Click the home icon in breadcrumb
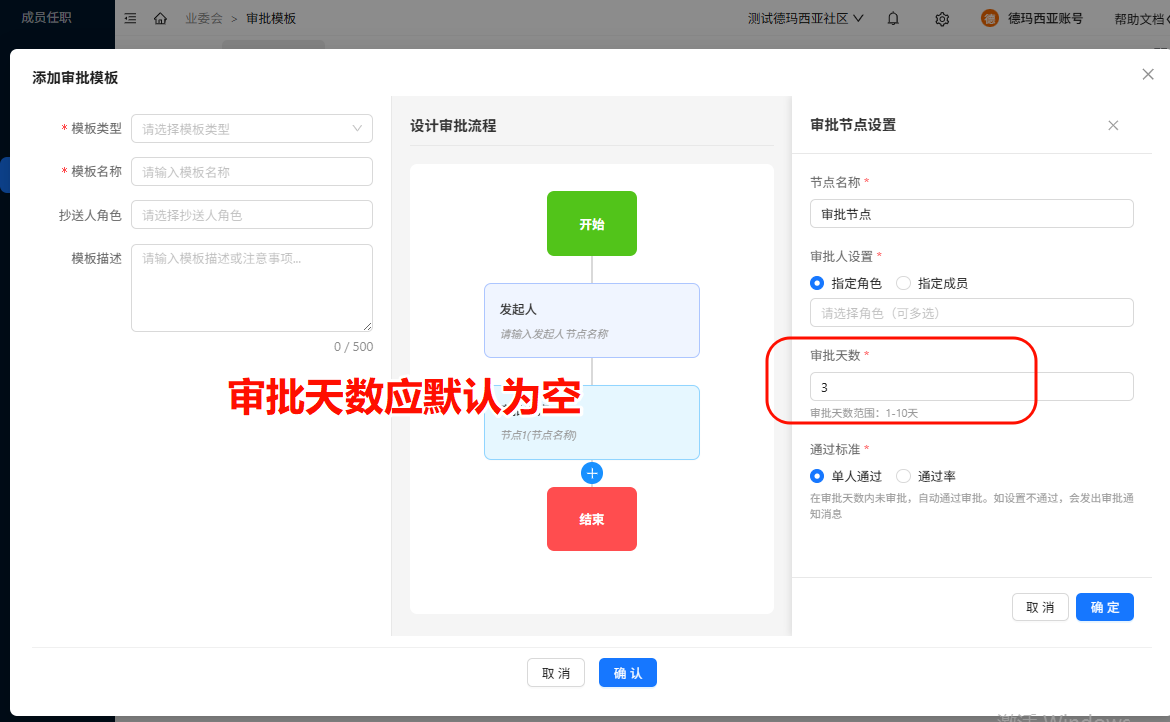 160,19
